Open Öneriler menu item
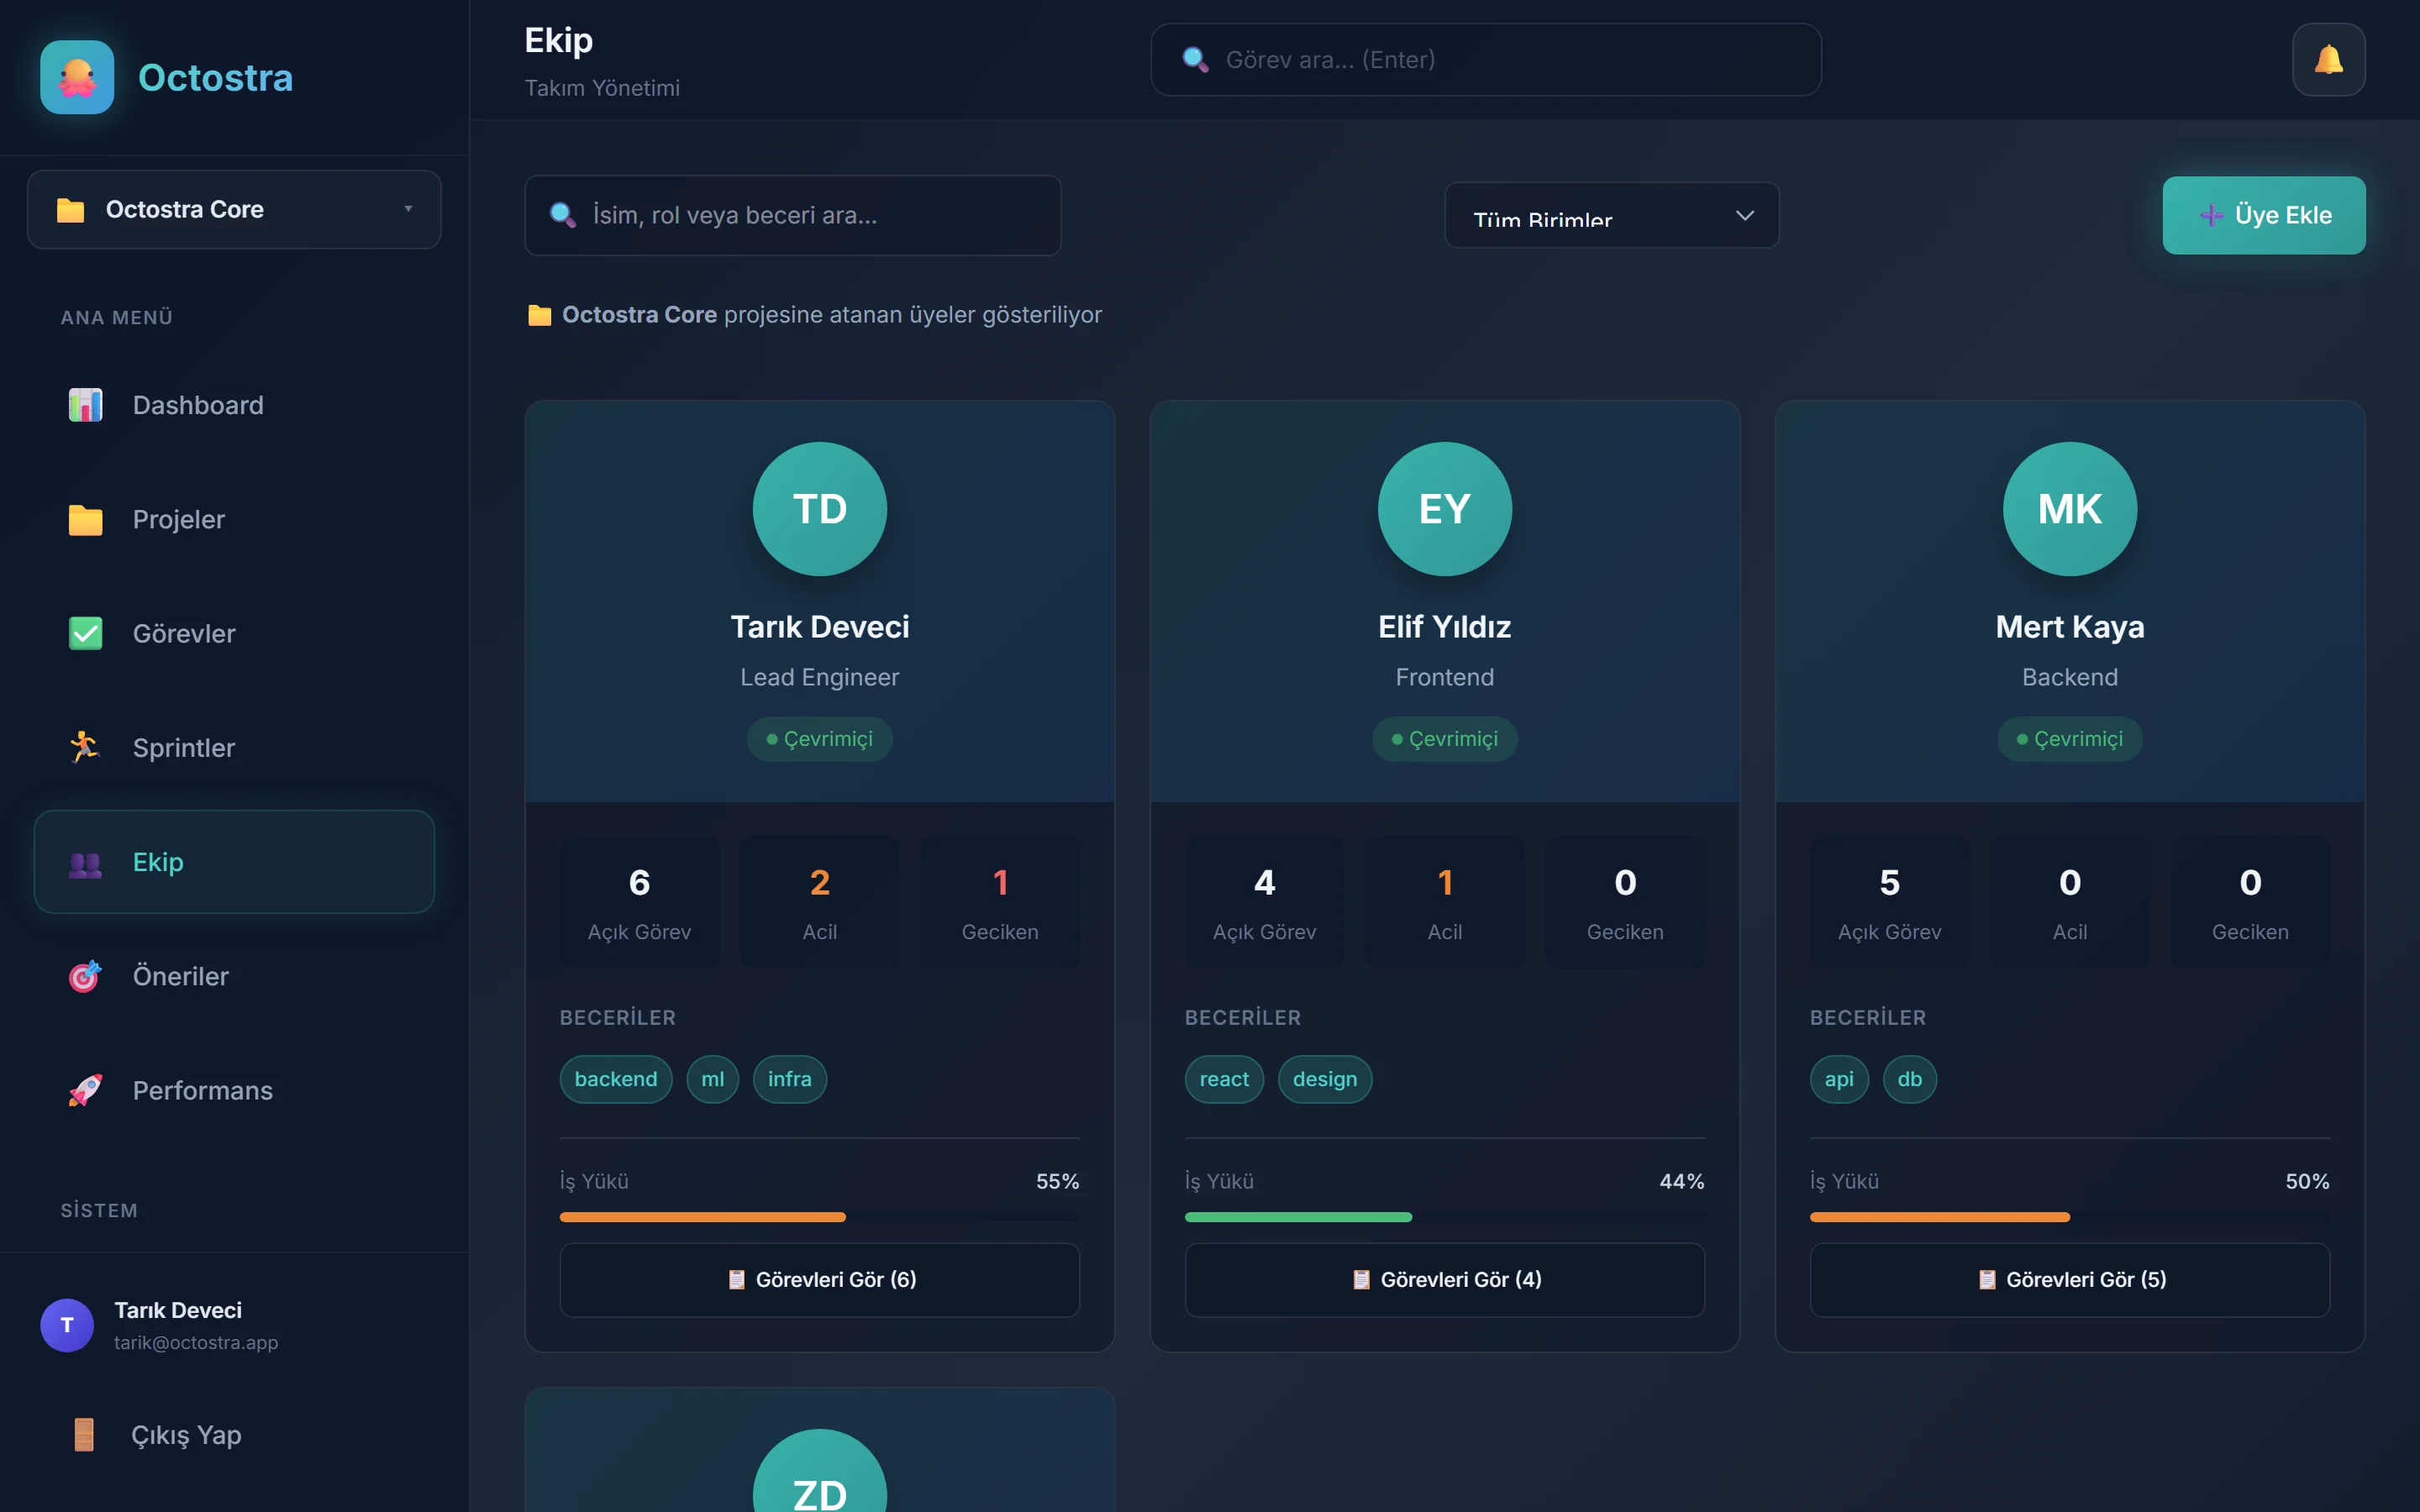The image size is (2420, 1512). click(234, 976)
